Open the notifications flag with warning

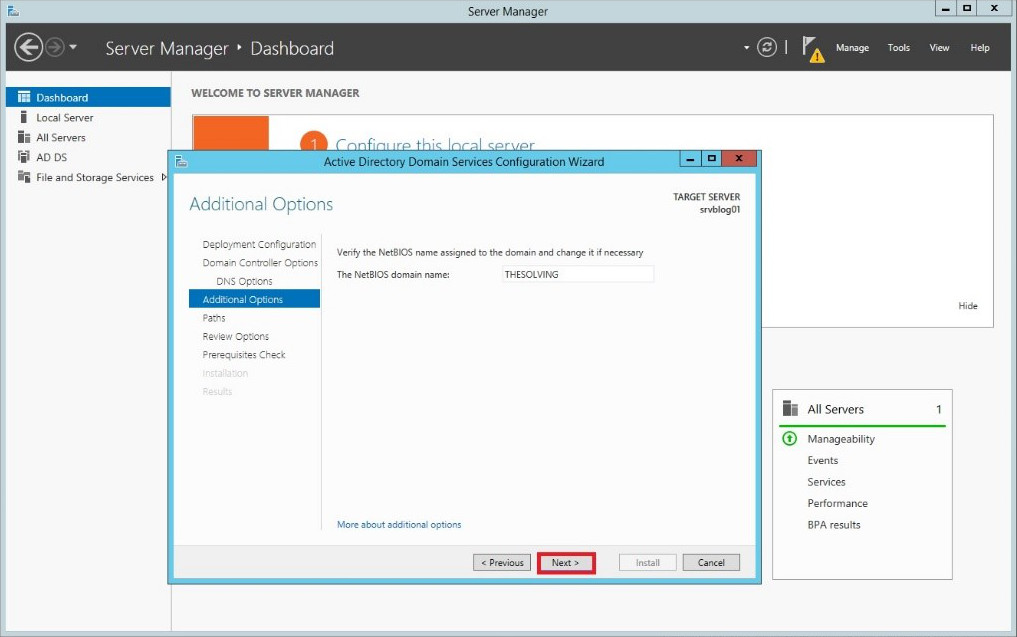(813, 48)
